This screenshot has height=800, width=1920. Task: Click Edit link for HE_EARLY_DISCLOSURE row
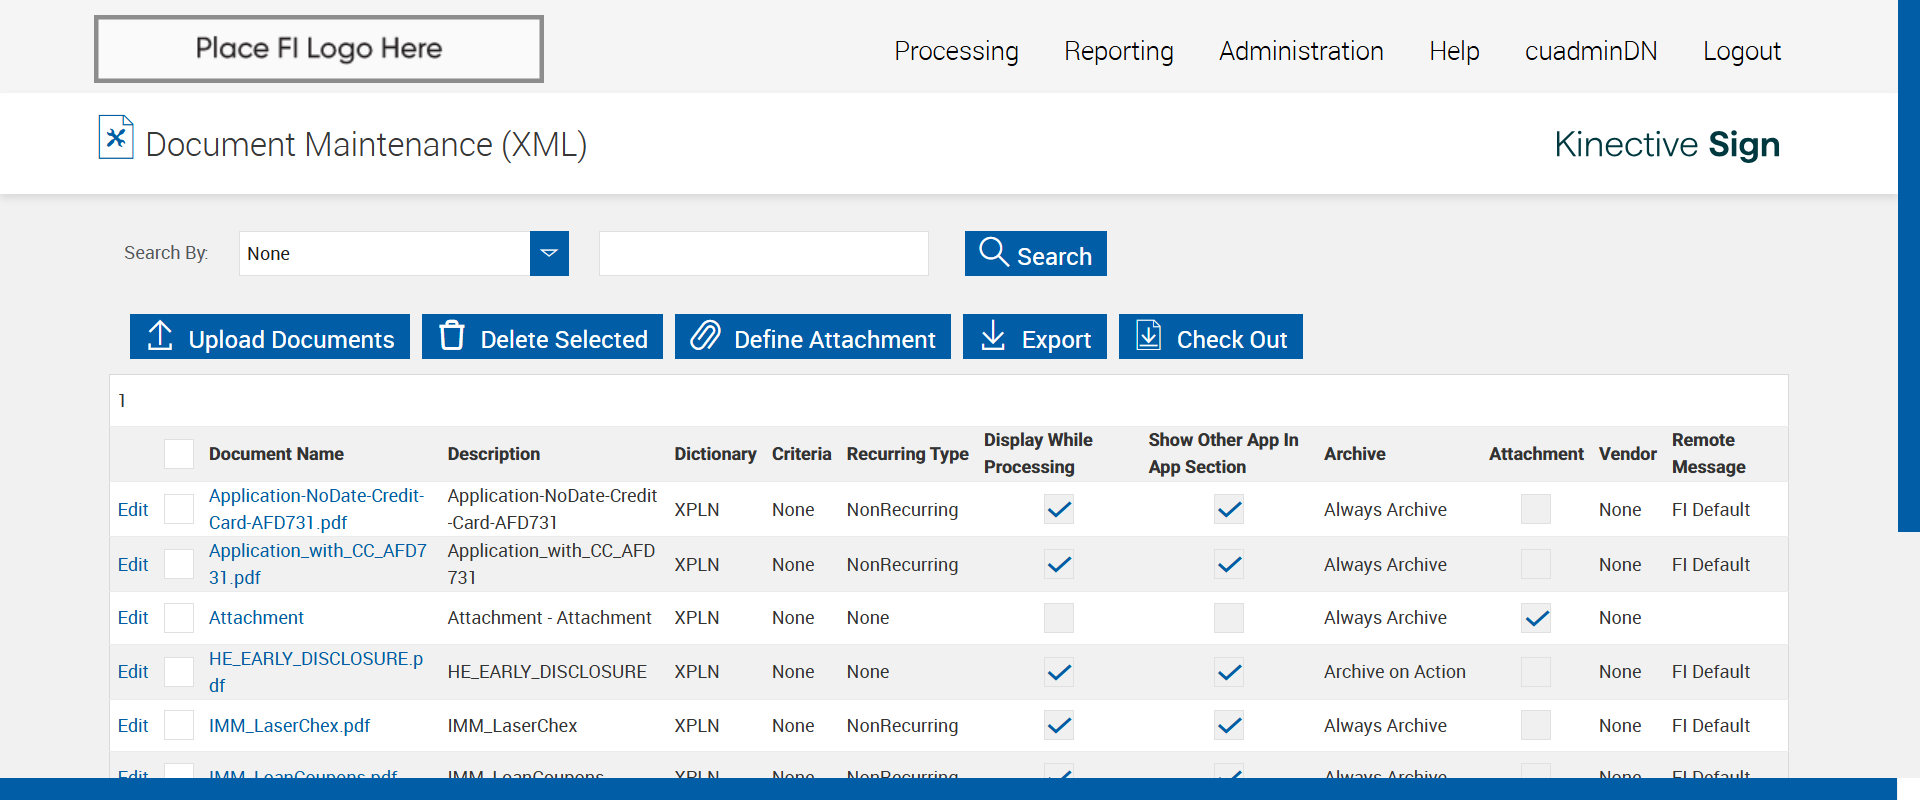133,672
